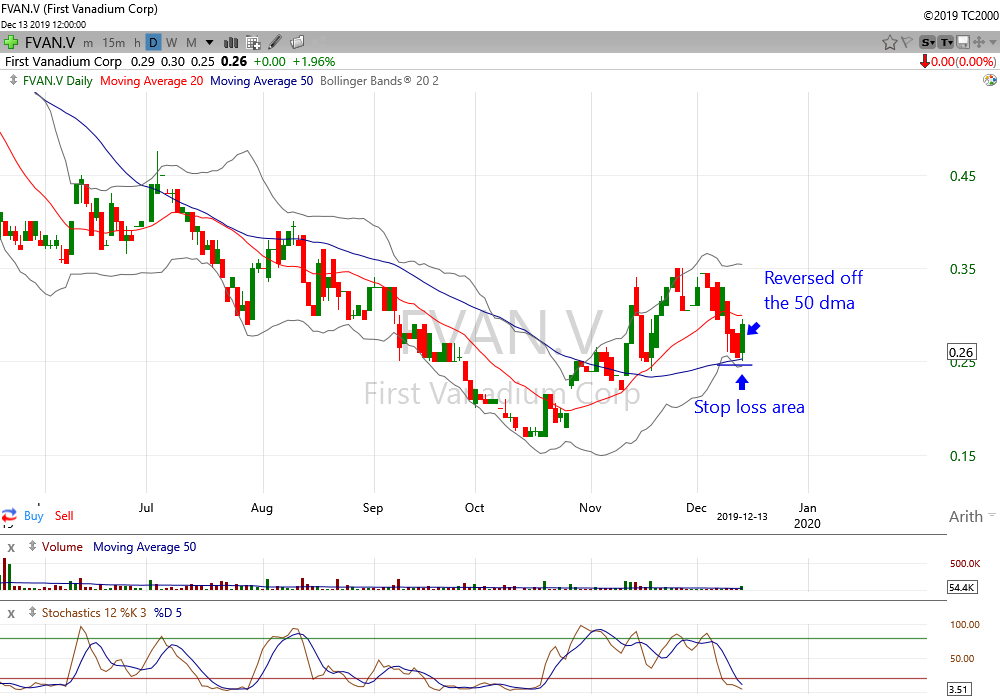Image resolution: width=1000 pixels, height=700 pixels.
Task: Open the timeframe dropdown arrow
Action: tap(209, 43)
